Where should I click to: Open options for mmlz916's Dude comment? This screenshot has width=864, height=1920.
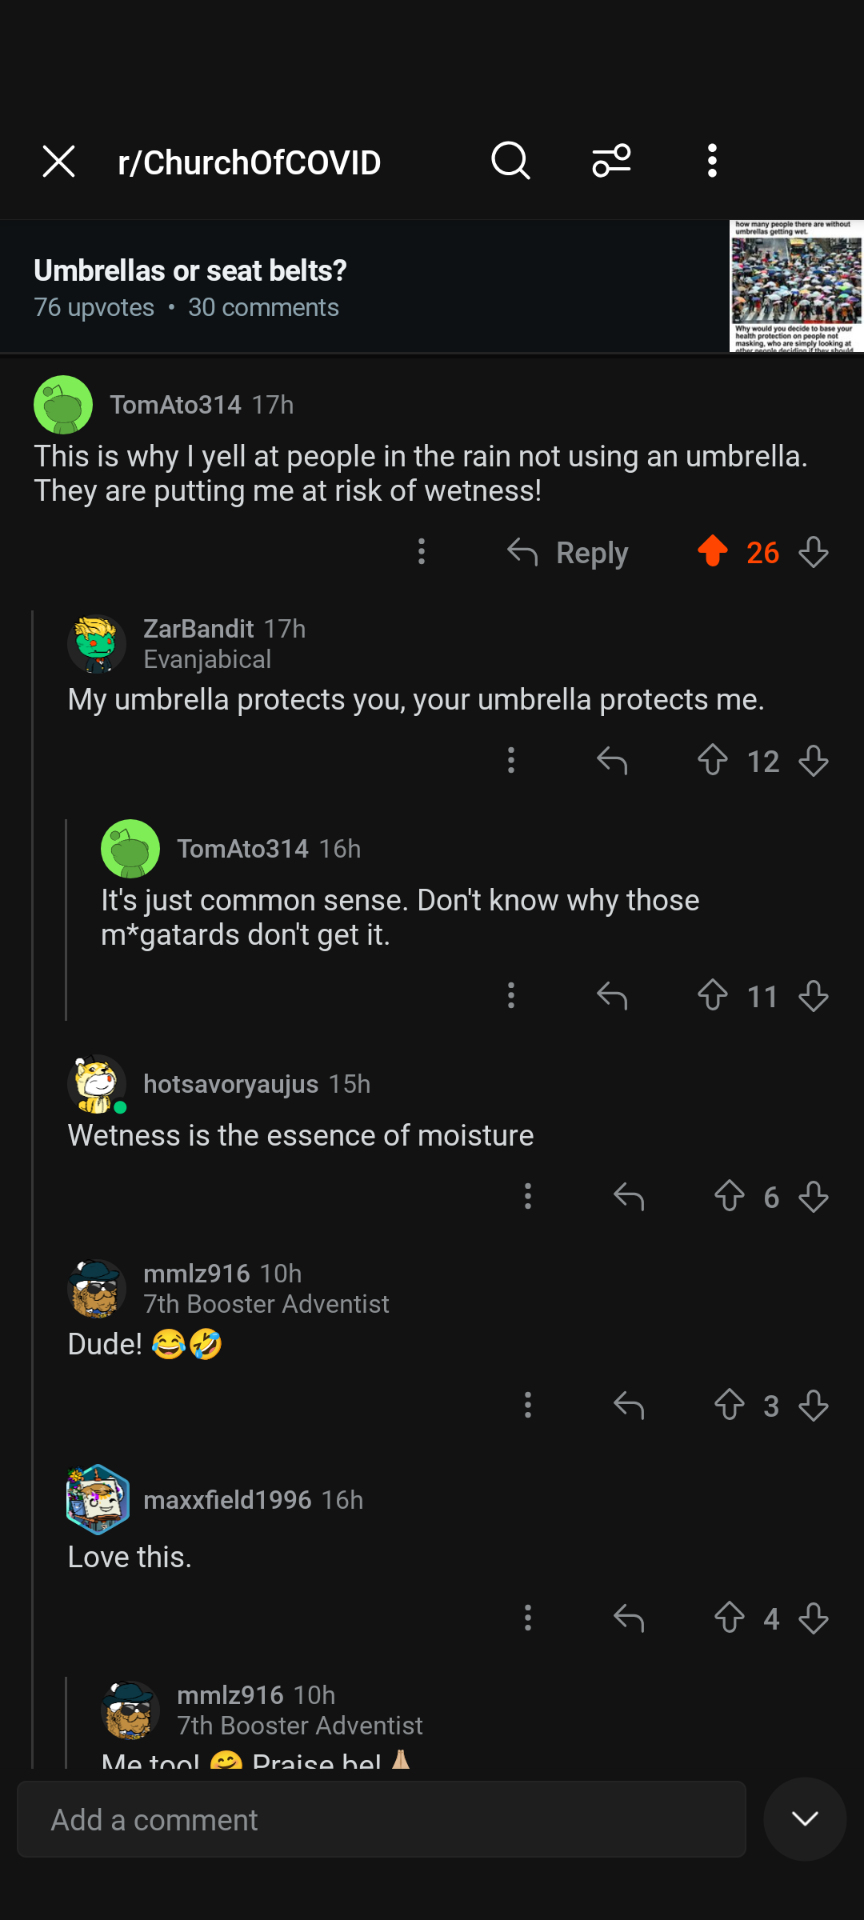(x=528, y=1406)
